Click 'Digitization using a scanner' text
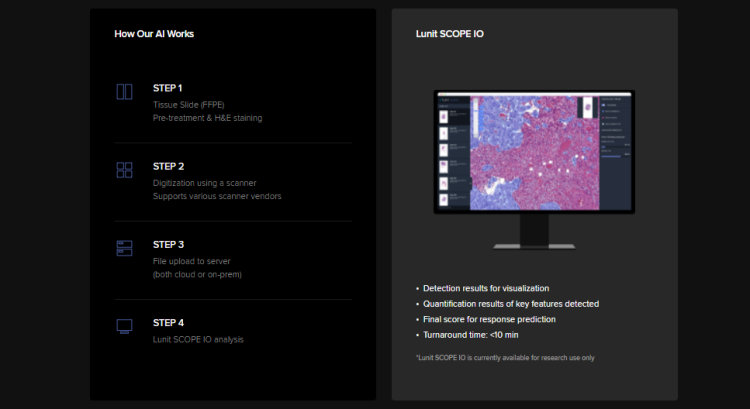750x409 pixels. [x=205, y=183]
